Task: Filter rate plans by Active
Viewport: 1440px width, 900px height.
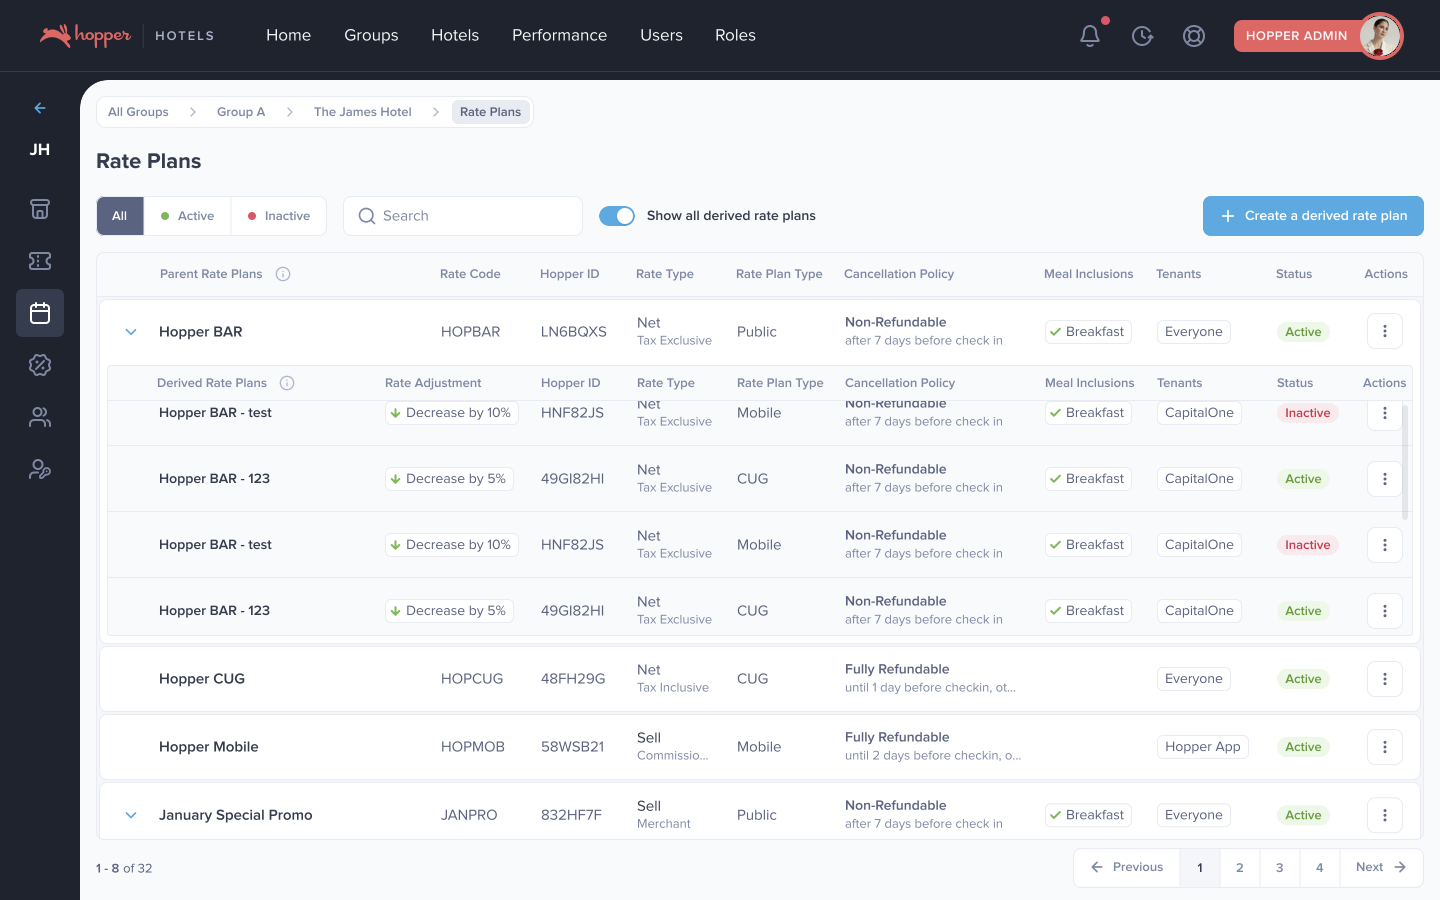Action: pyautogui.click(x=188, y=216)
